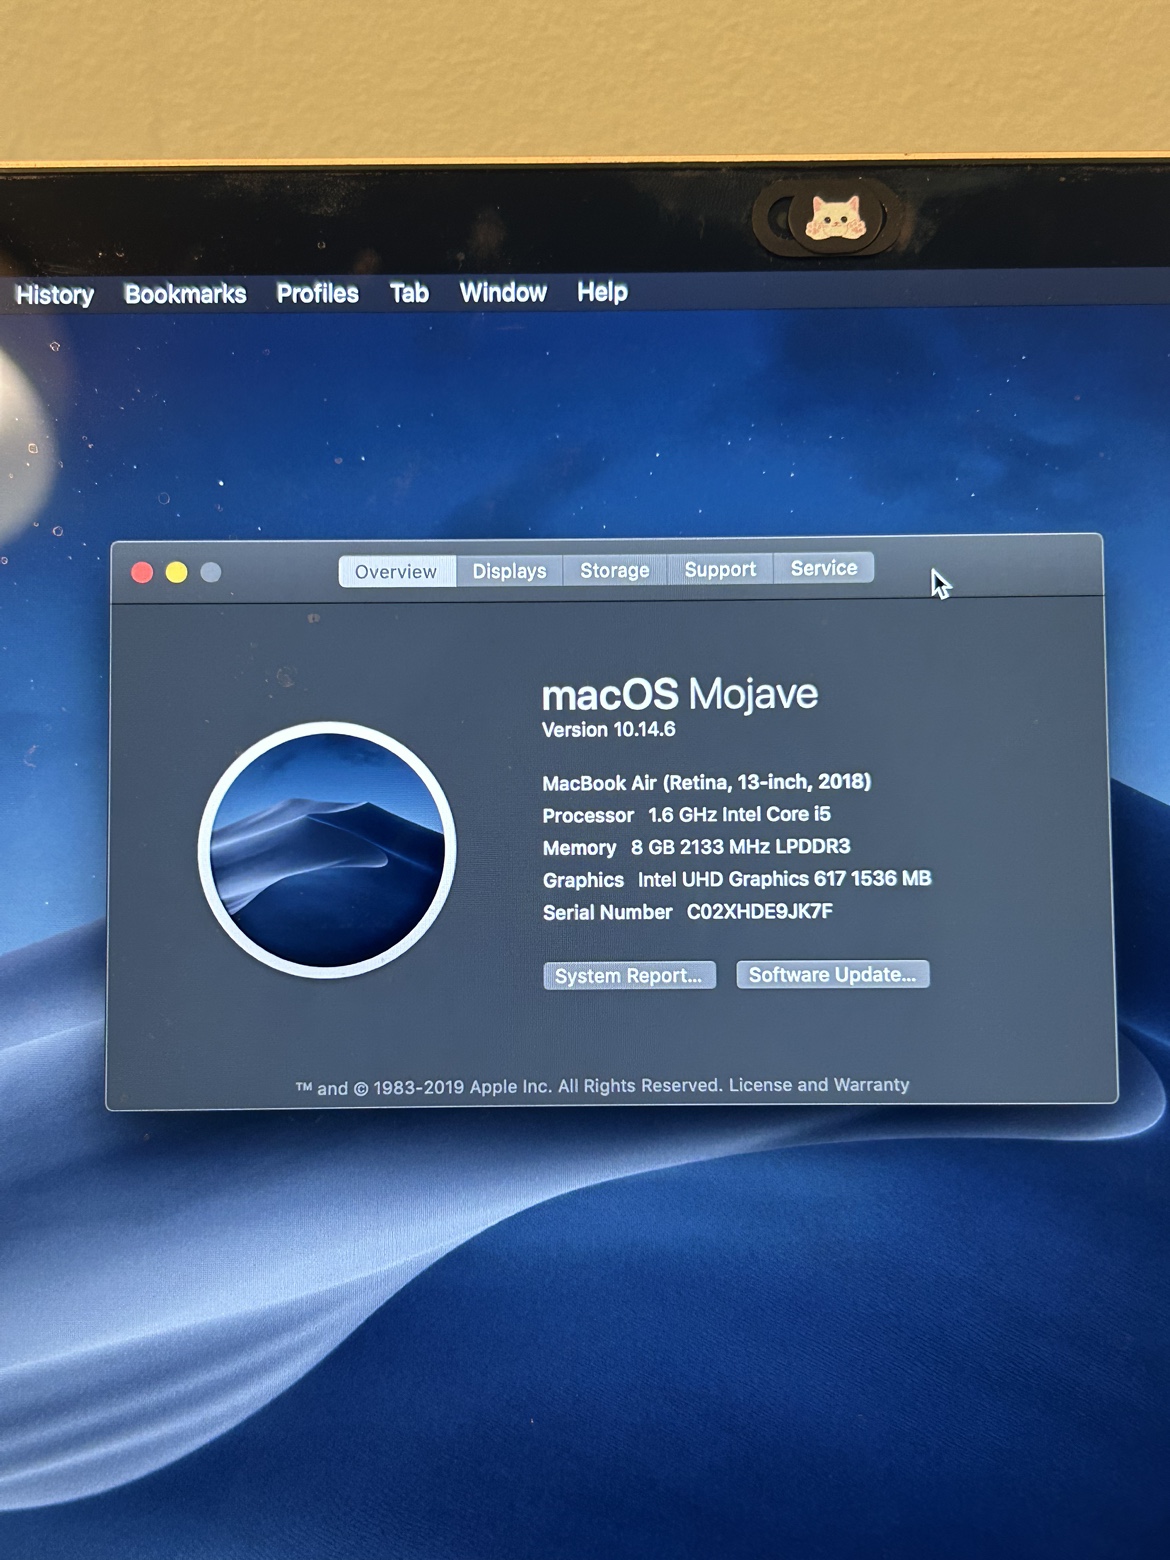The width and height of the screenshot is (1170, 1560).
Task: Select serial number C02XHDE9JK7F
Action: [759, 911]
